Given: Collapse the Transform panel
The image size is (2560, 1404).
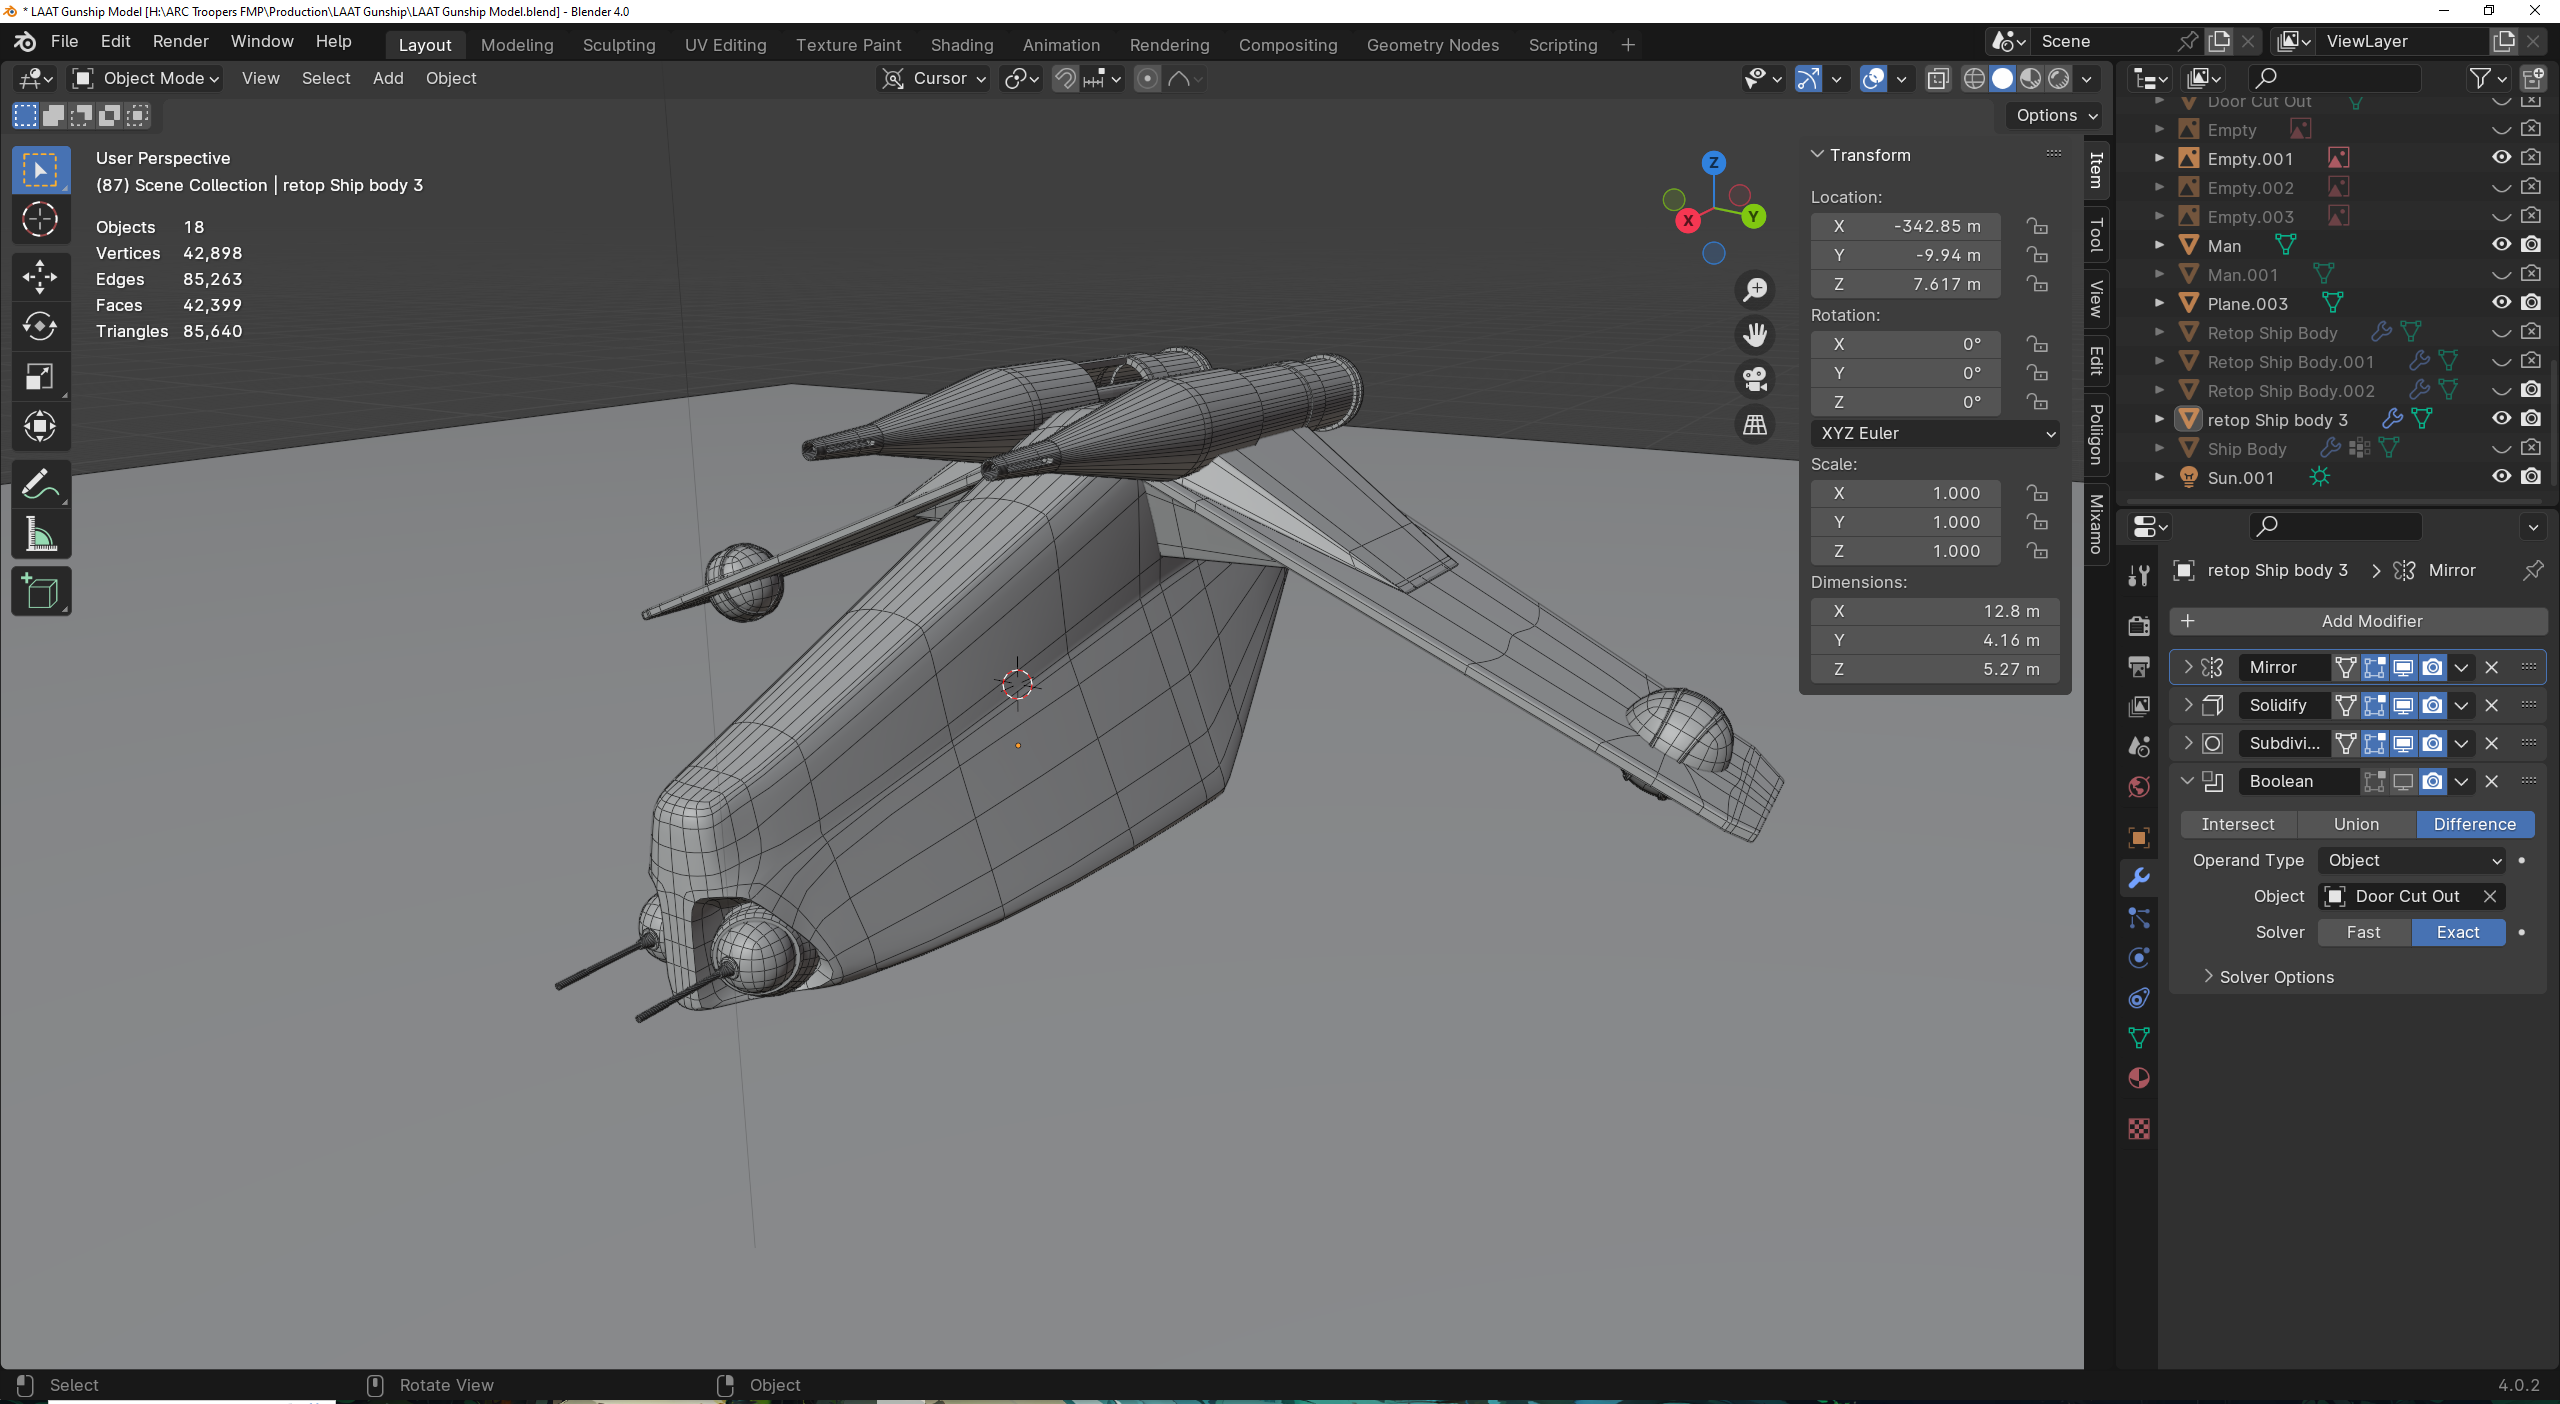Looking at the screenshot, I should point(1860,155).
